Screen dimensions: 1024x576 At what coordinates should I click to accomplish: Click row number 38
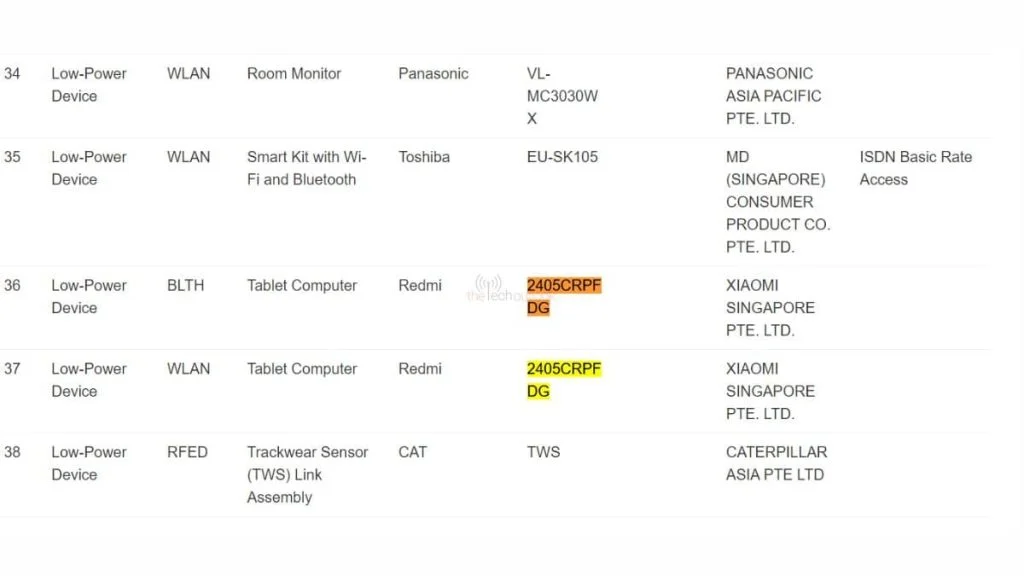(x=12, y=452)
